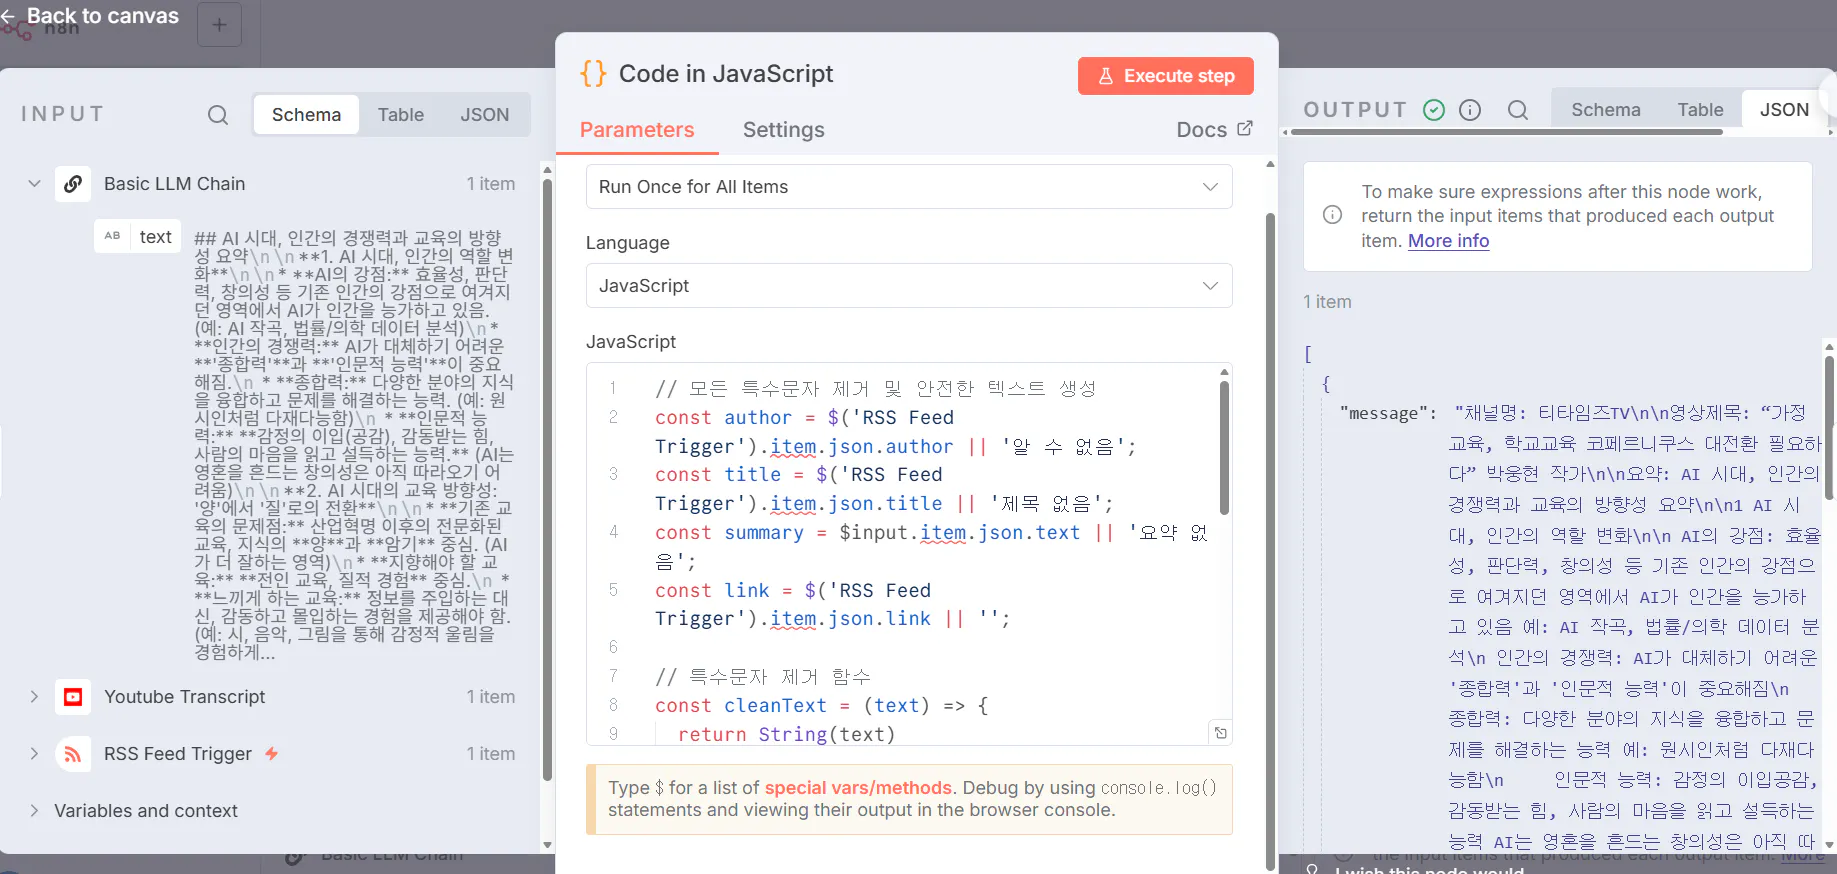Viewport: 1837px width, 874px height.
Task: Switch INPUT view to Table
Action: click(x=401, y=115)
